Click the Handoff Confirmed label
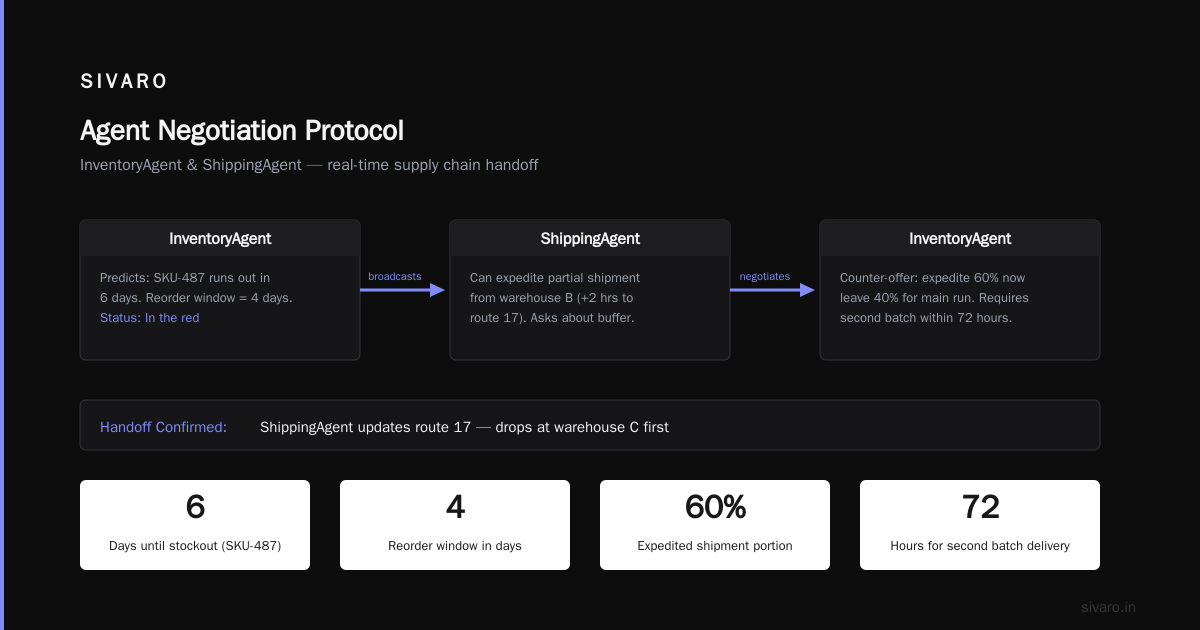1200x630 pixels. [x=163, y=427]
